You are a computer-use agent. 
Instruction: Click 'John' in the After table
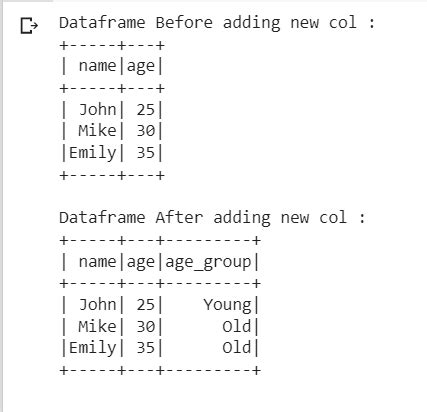pos(98,305)
